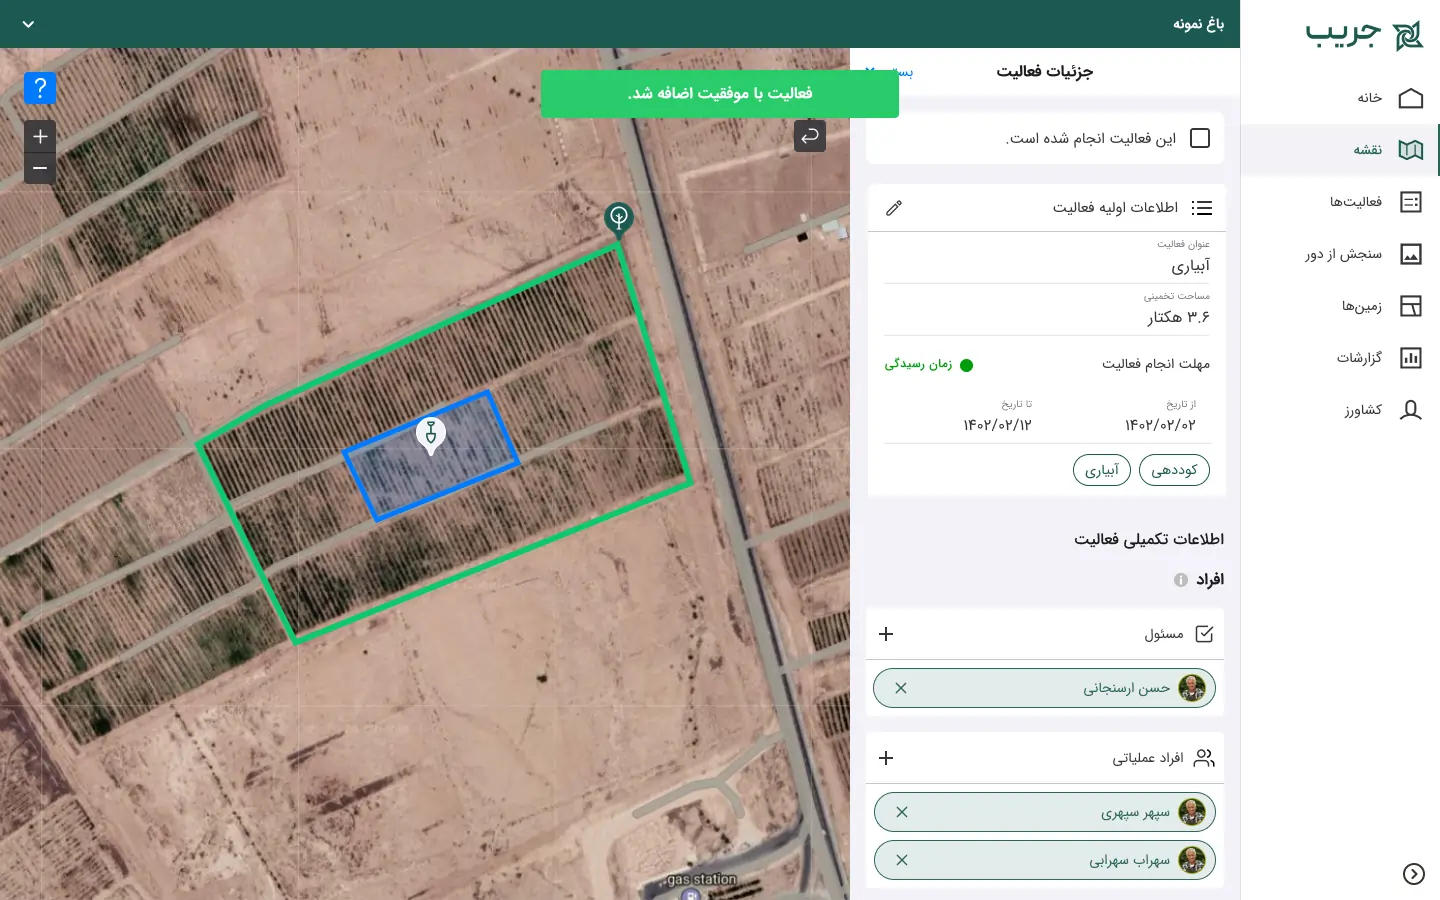1440x900 pixels.
Task: Click the lands layout icon in sidebar
Action: (x=1411, y=306)
